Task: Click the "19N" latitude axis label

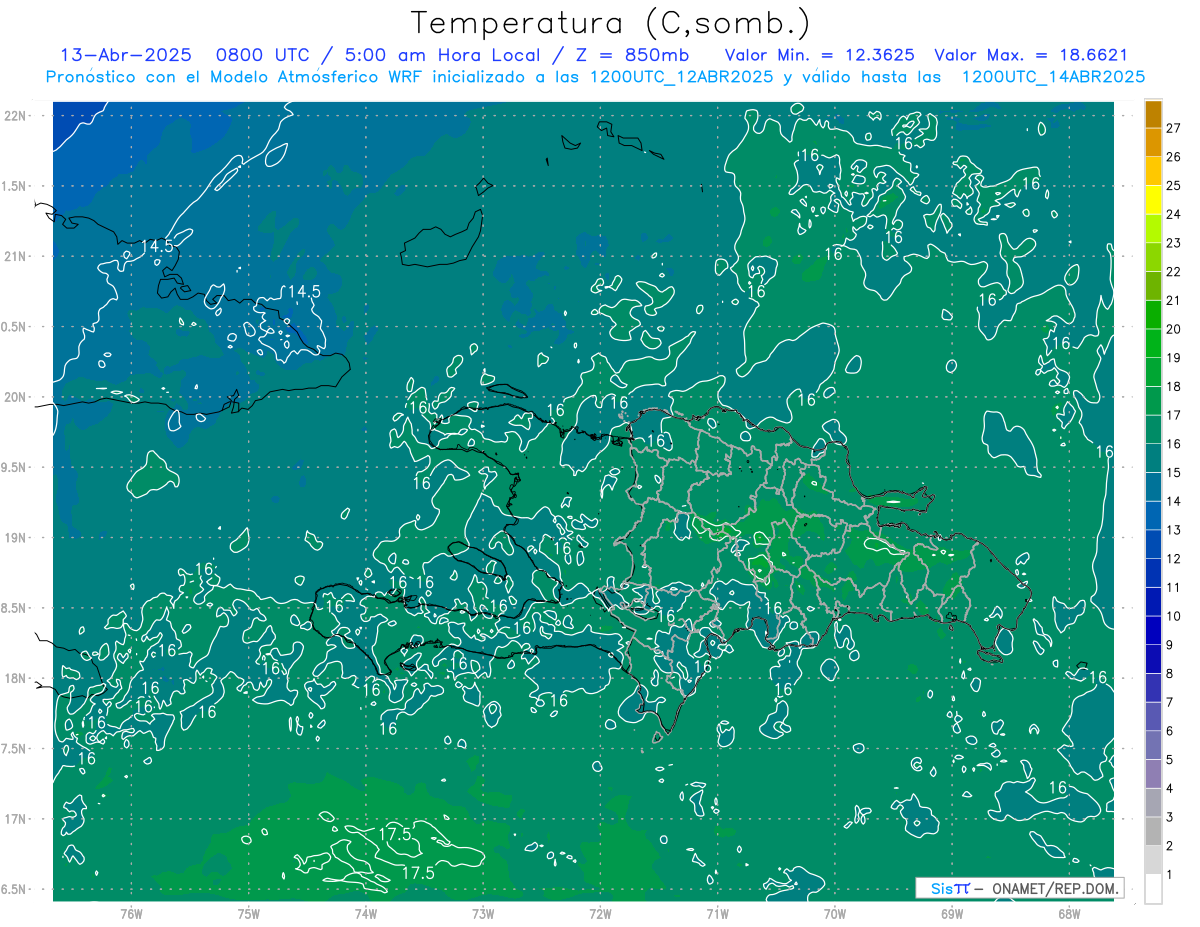Action: [15, 538]
